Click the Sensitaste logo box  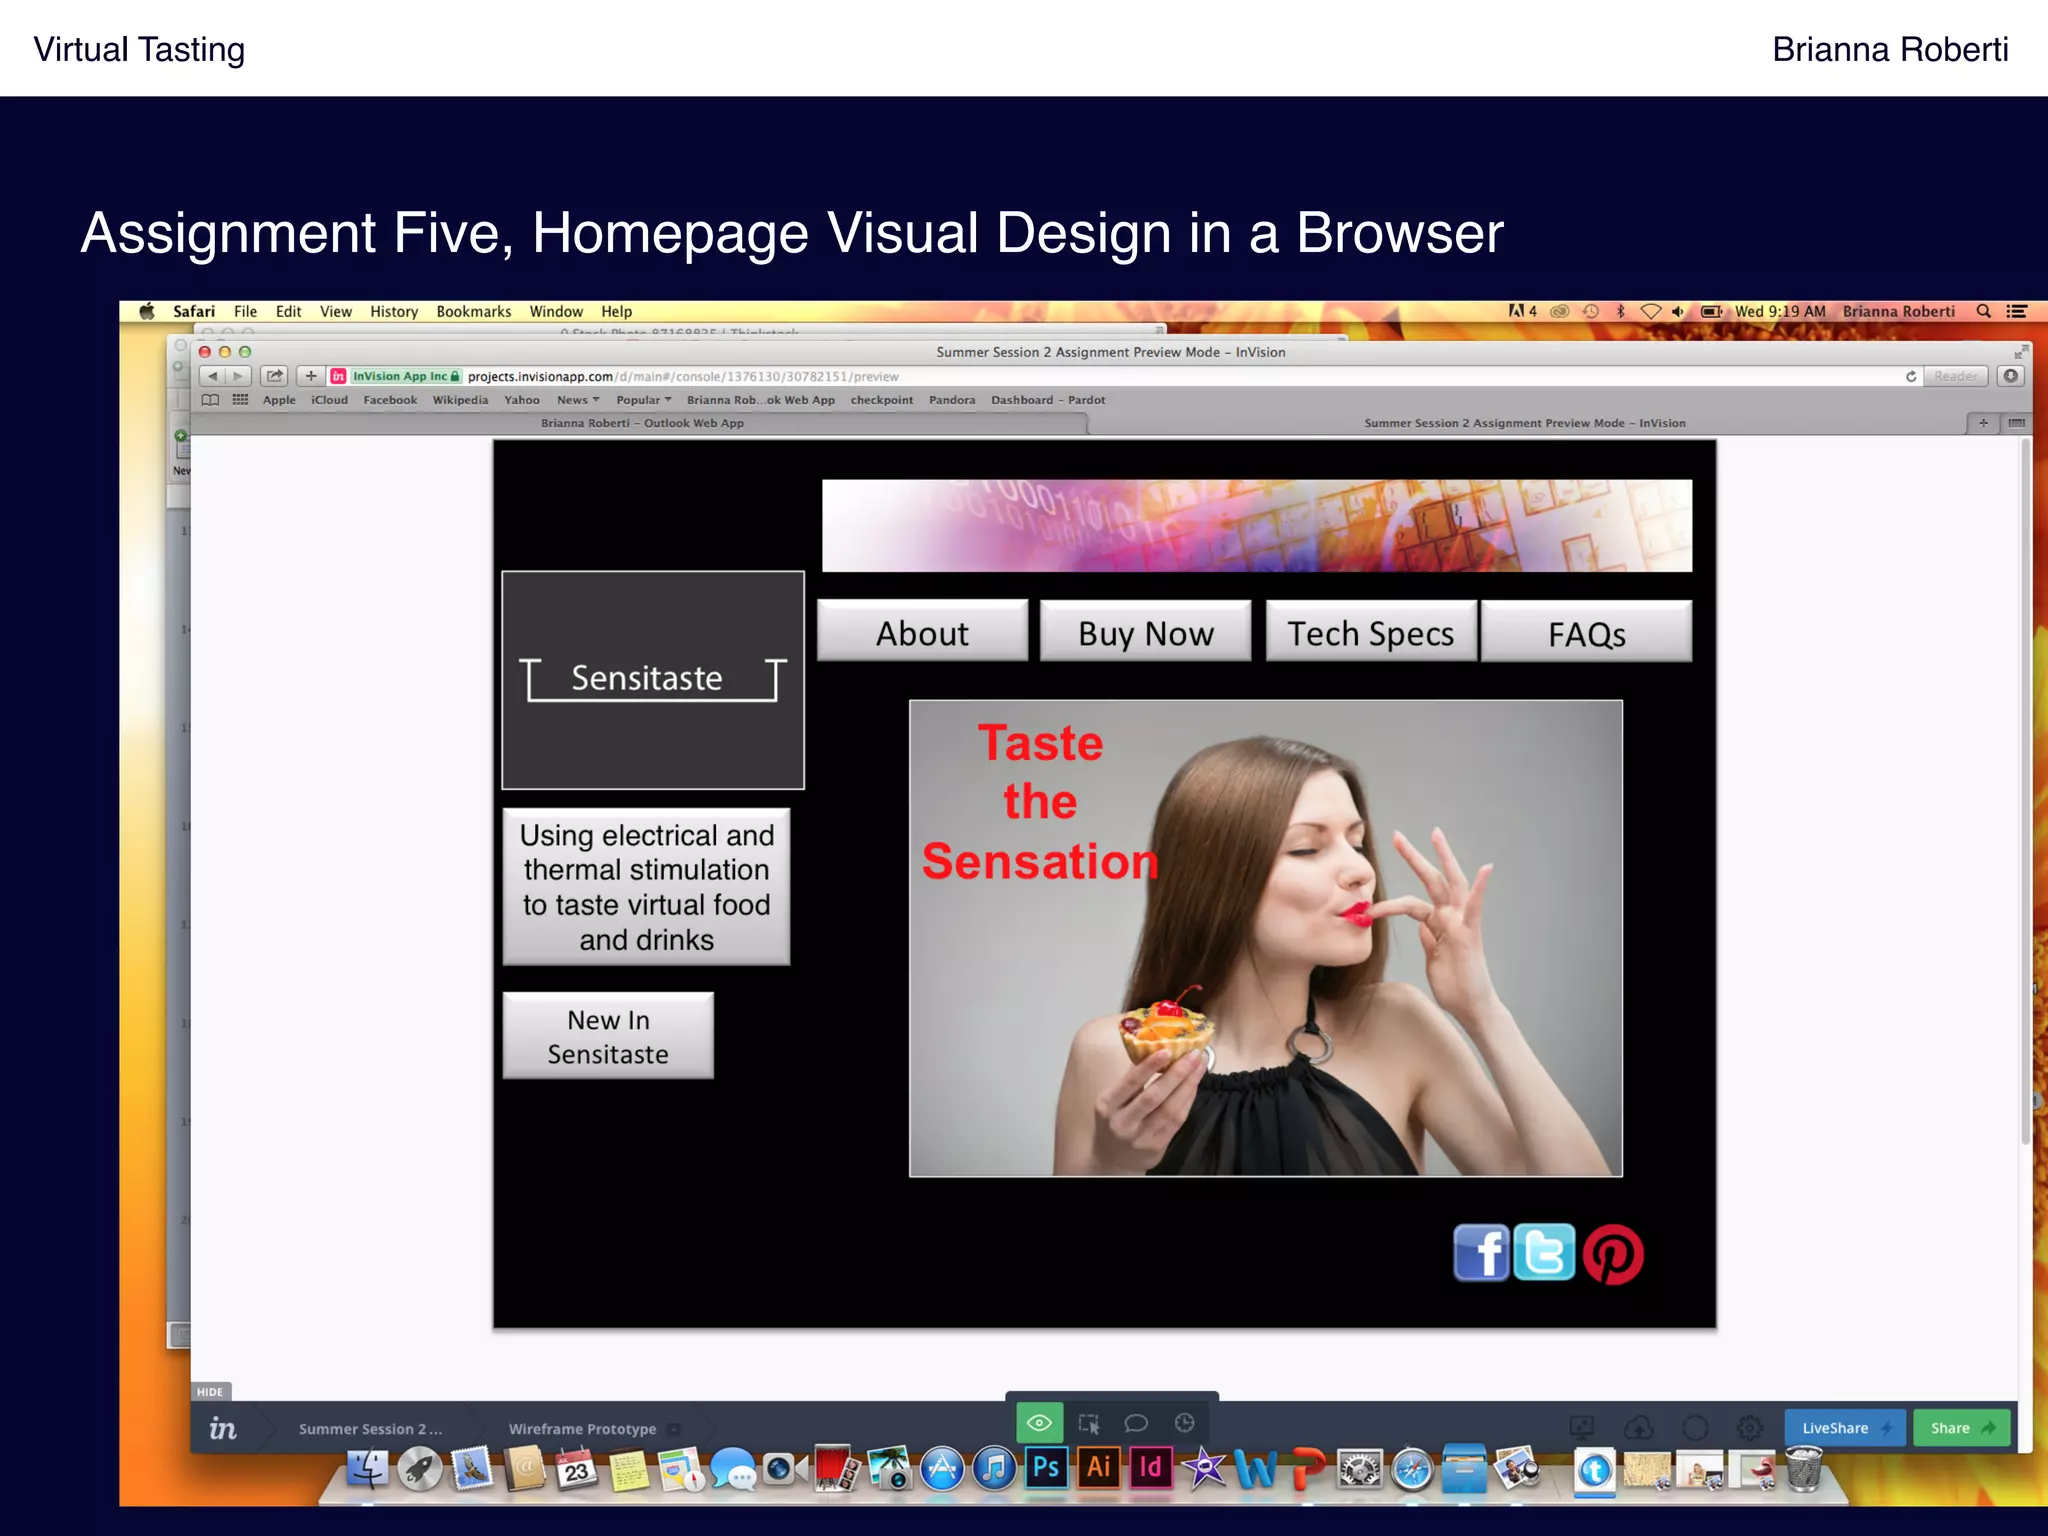click(653, 680)
